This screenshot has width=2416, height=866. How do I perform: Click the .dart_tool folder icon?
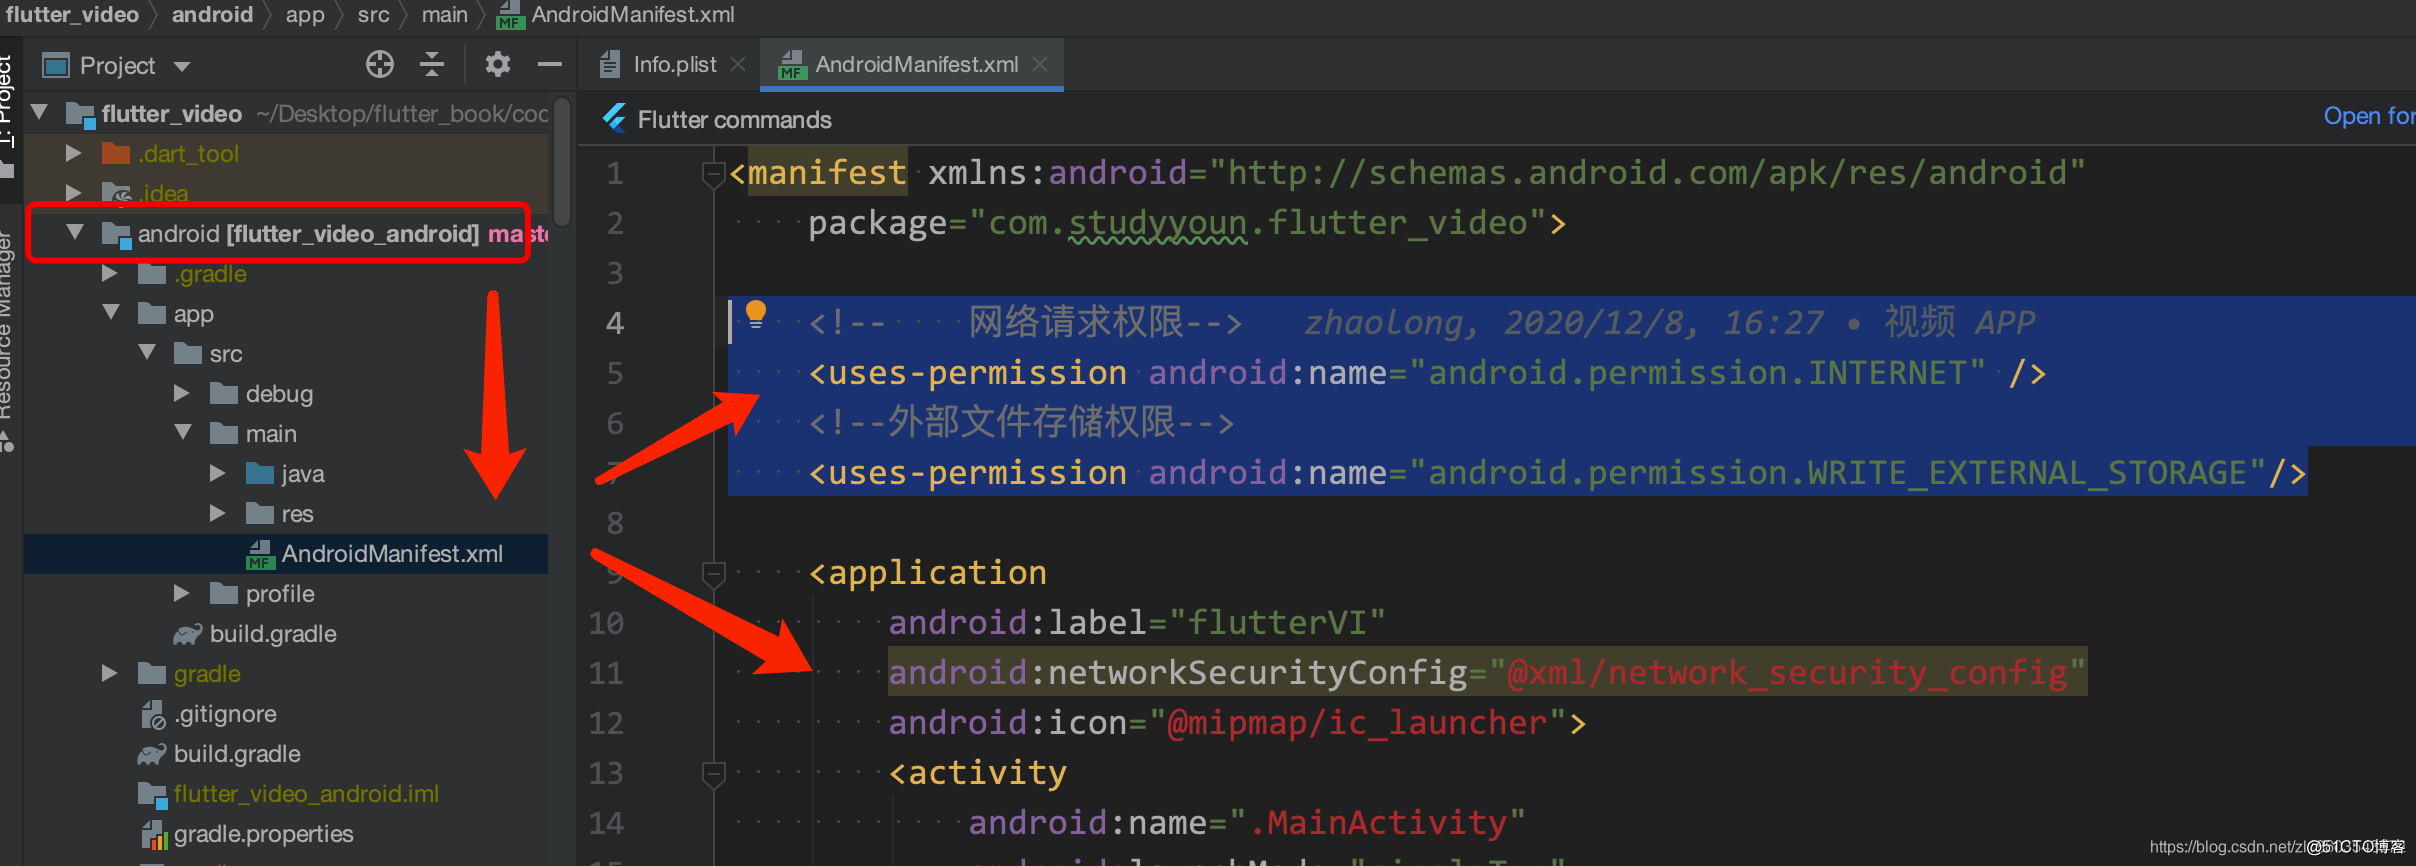pos(116,153)
